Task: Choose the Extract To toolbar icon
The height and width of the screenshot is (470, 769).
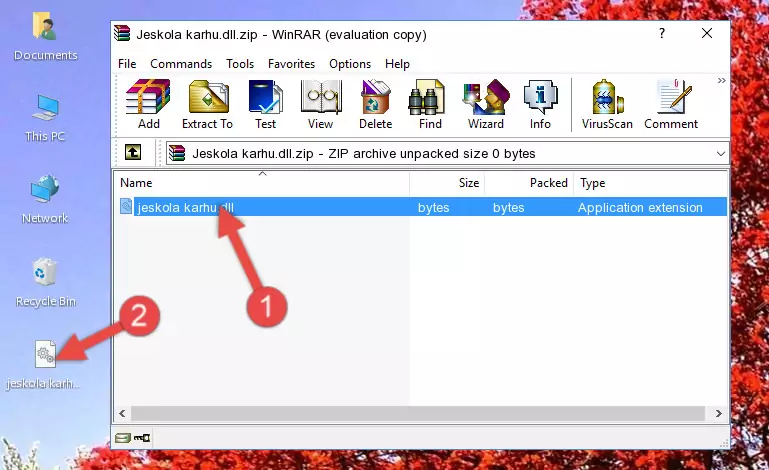Action: (207, 104)
